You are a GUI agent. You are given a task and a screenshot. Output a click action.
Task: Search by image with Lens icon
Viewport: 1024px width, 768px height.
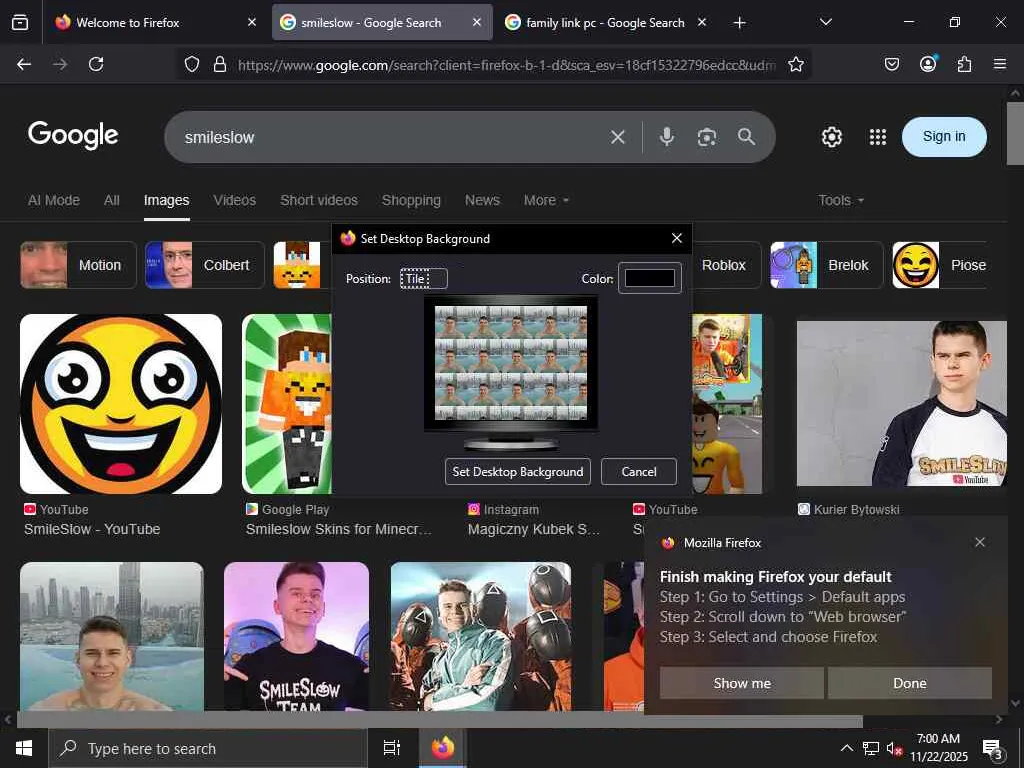pos(707,137)
